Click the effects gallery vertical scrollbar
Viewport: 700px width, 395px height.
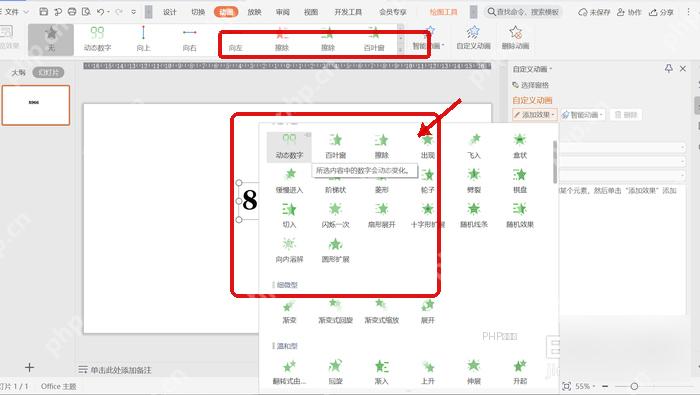pyautogui.click(x=555, y=162)
